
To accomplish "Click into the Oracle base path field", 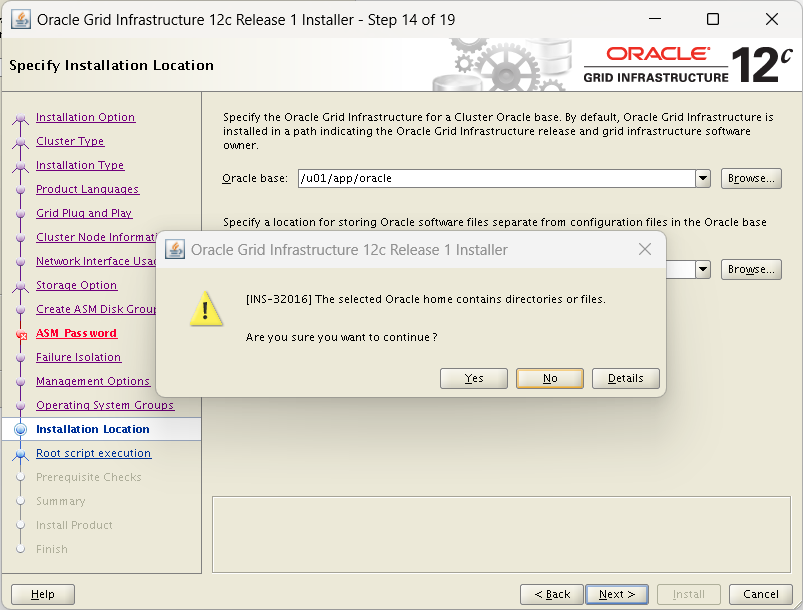I will tap(496, 178).
